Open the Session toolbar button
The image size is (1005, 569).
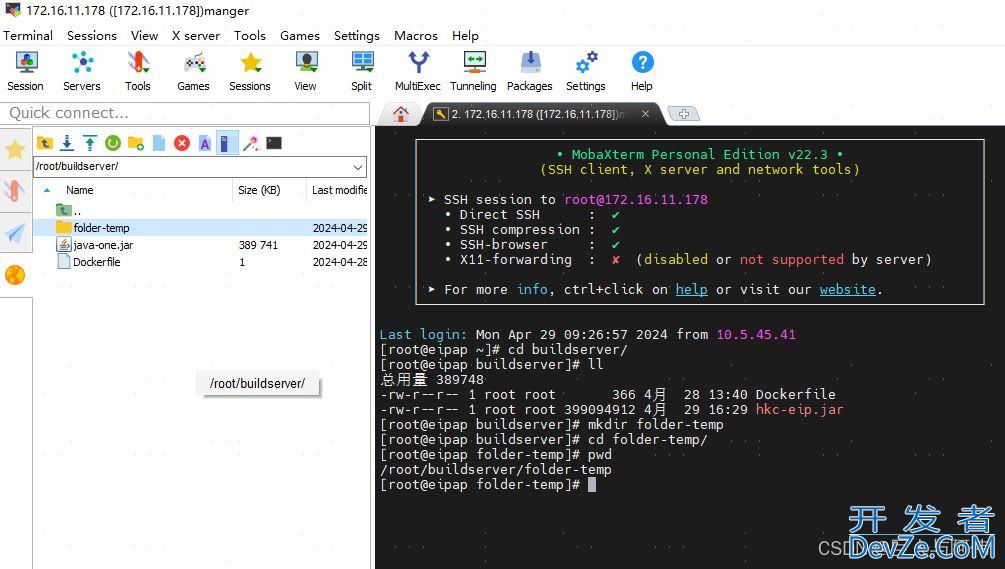point(25,72)
